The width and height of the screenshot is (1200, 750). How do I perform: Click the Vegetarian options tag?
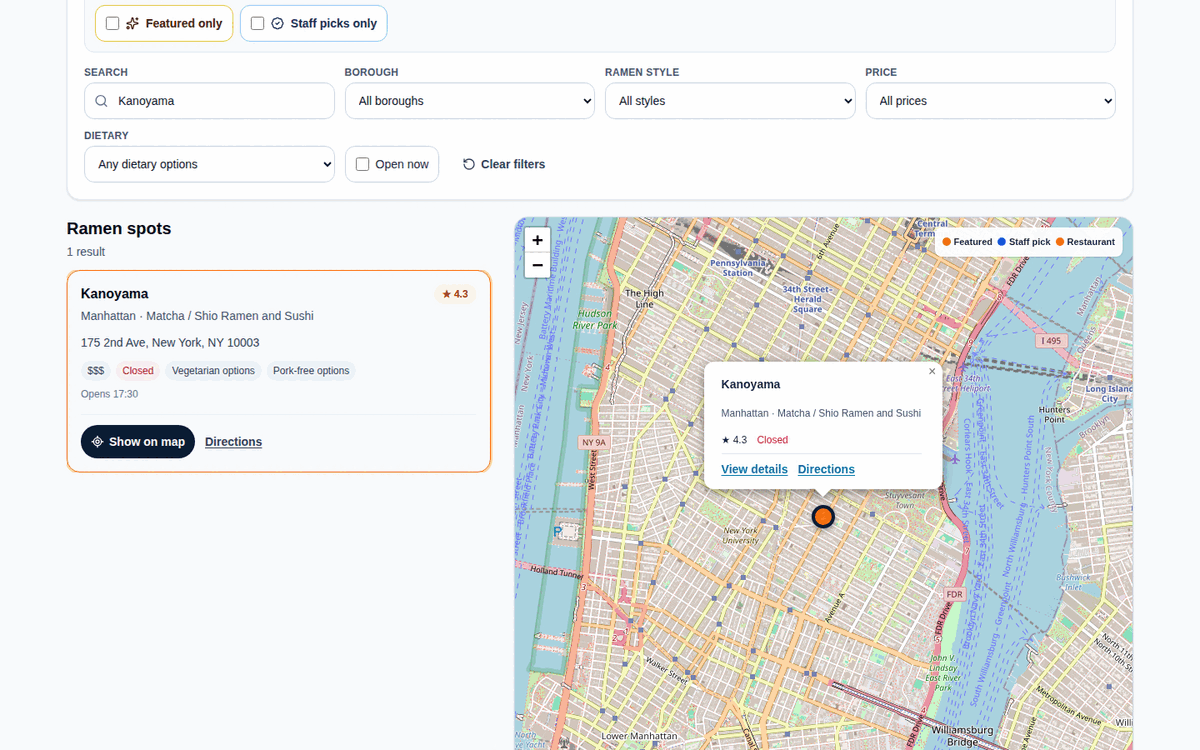(x=213, y=371)
